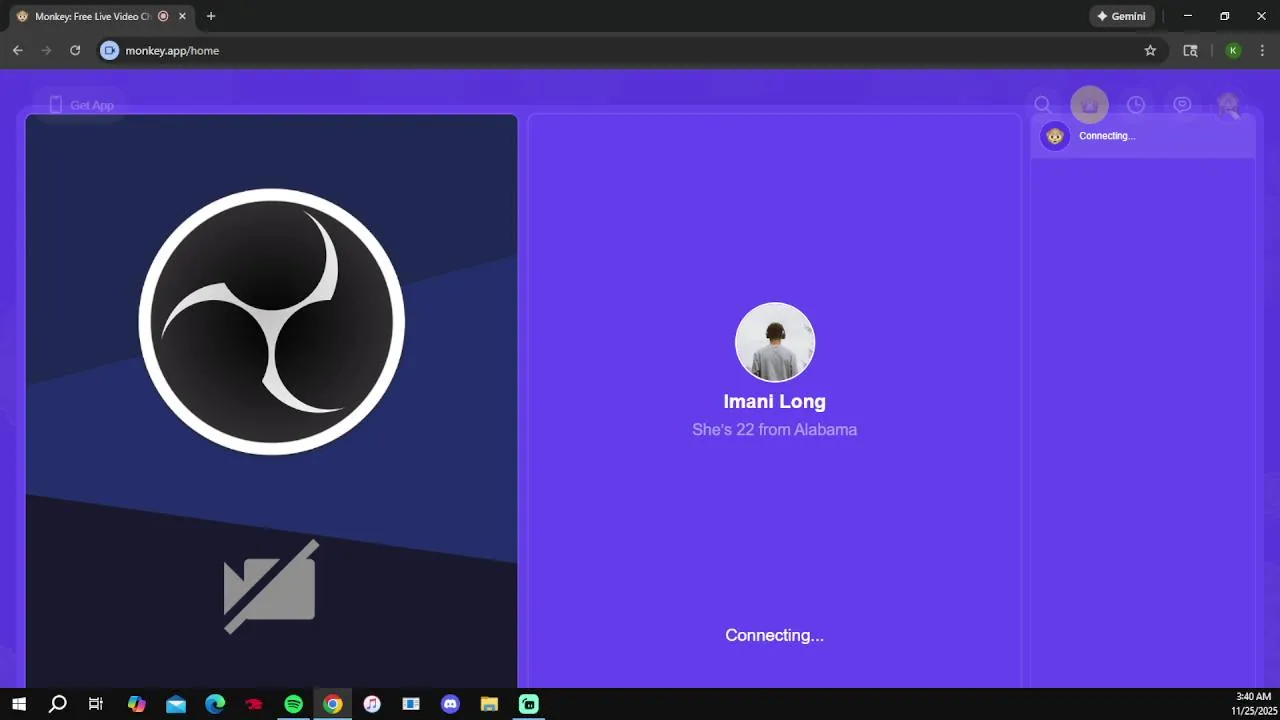Image resolution: width=1280 pixels, height=720 pixels.
Task: Open the heart chat messages icon
Action: click(x=1182, y=105)
